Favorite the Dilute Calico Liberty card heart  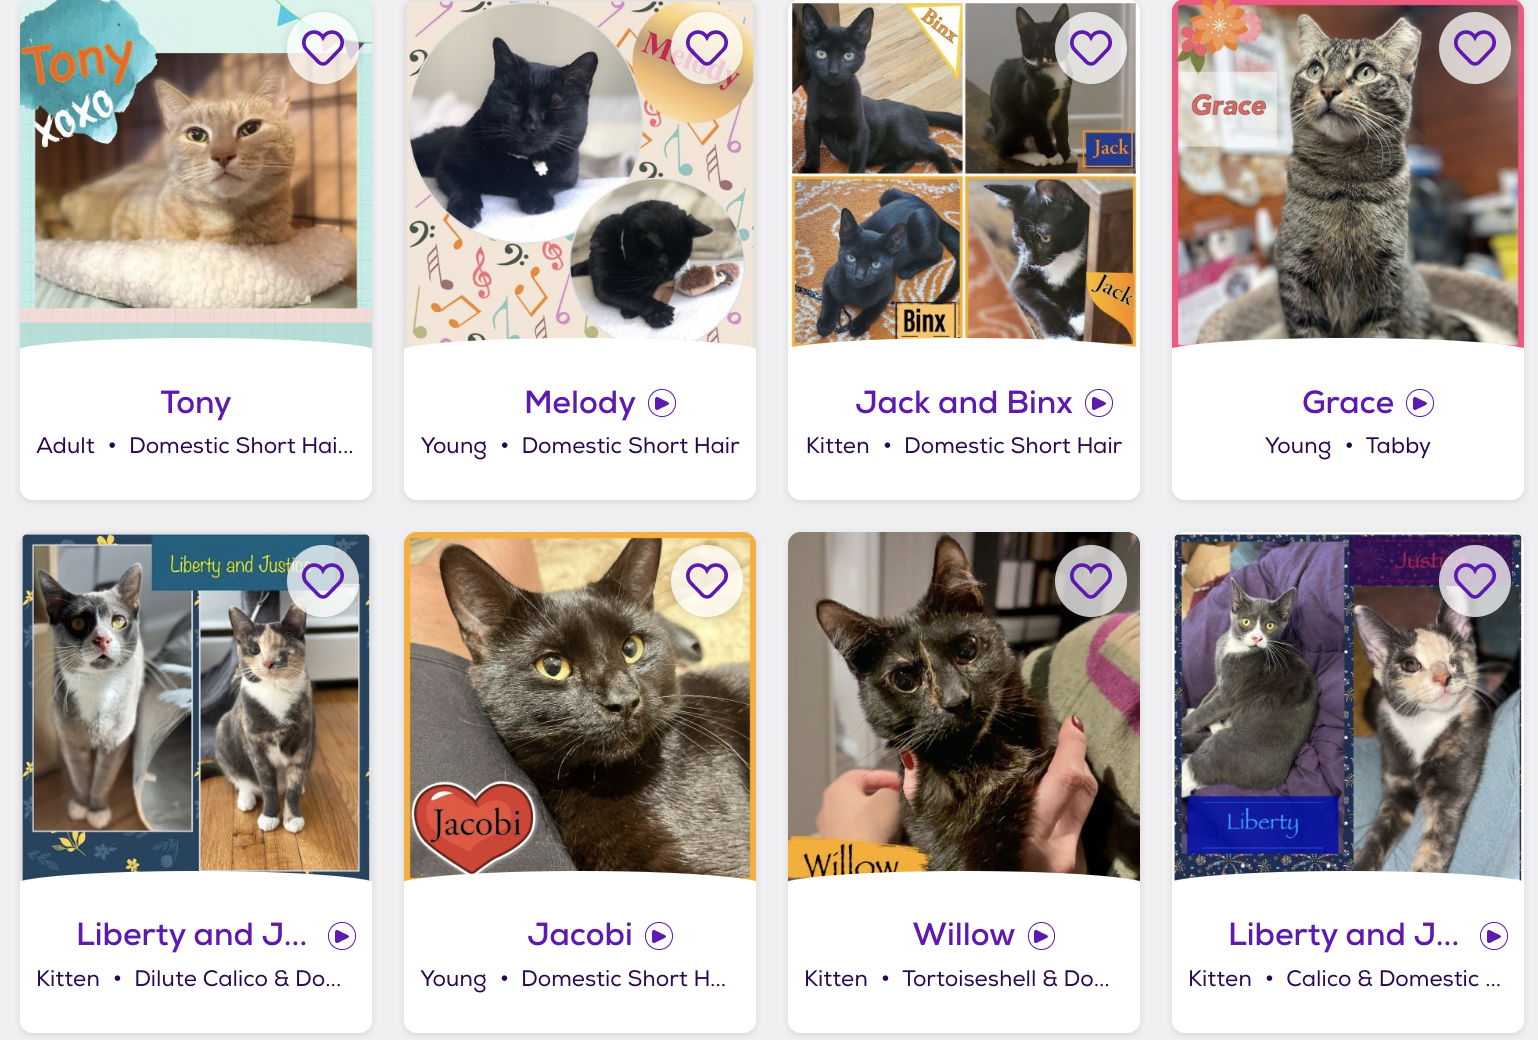[x=323, y=581]
